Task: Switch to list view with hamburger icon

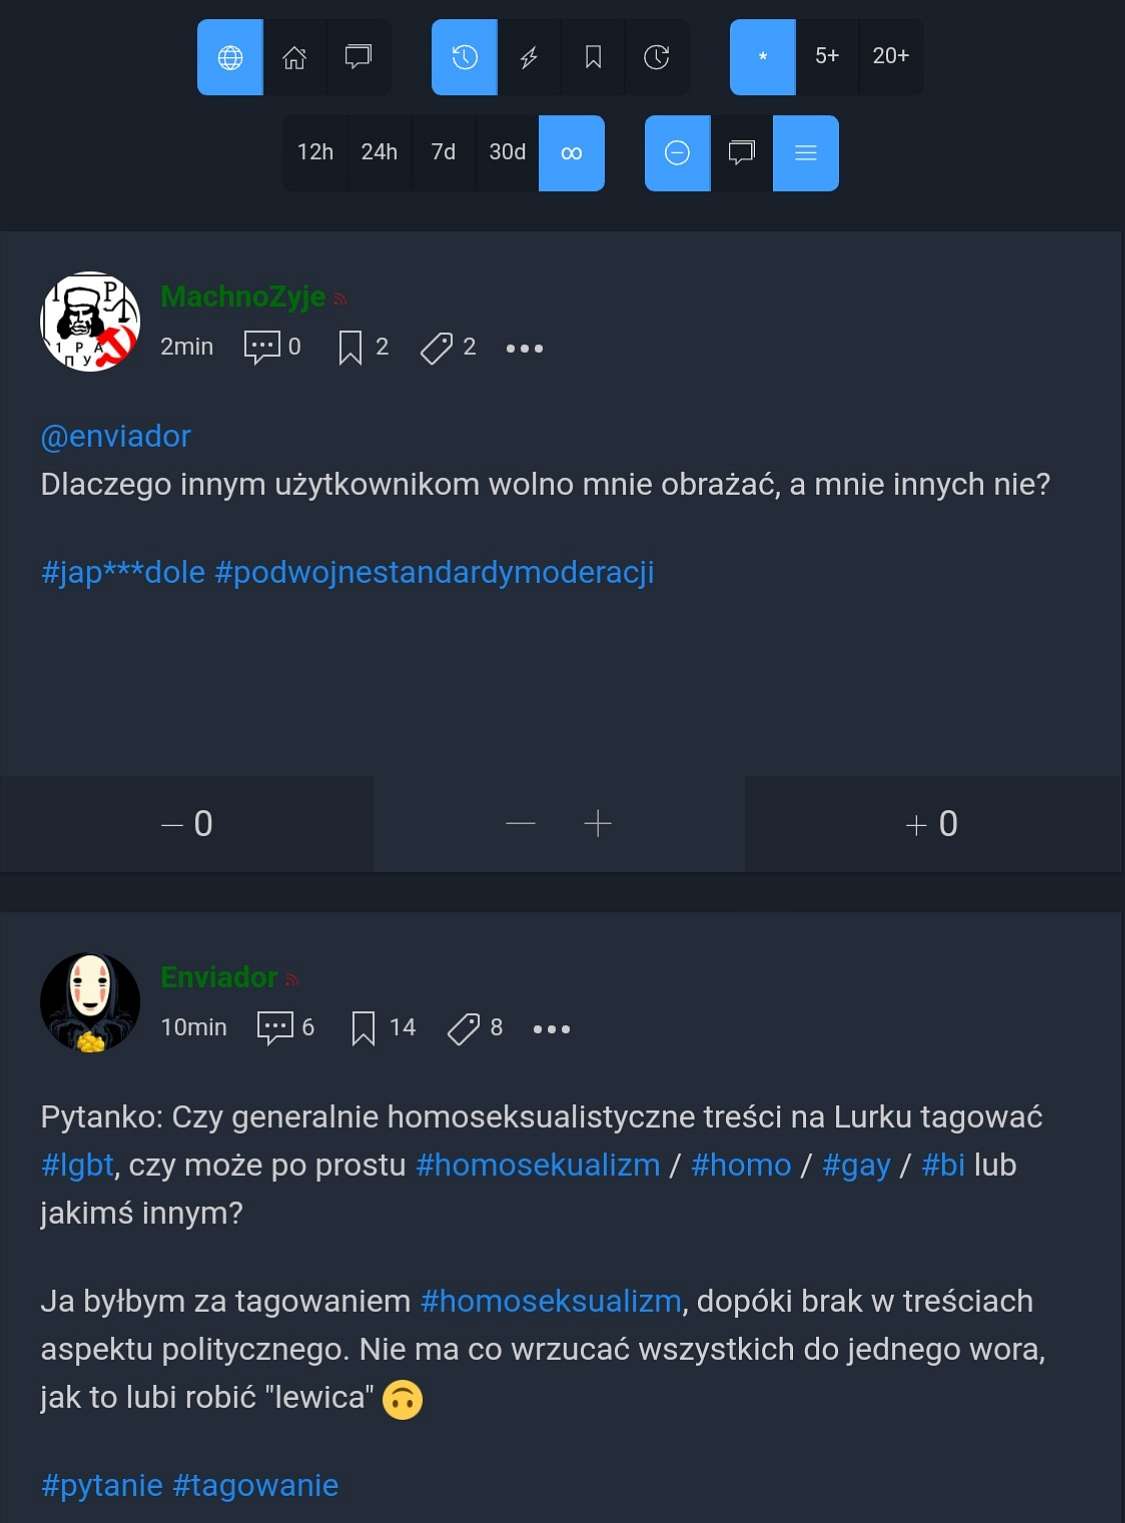Action: 806,153
